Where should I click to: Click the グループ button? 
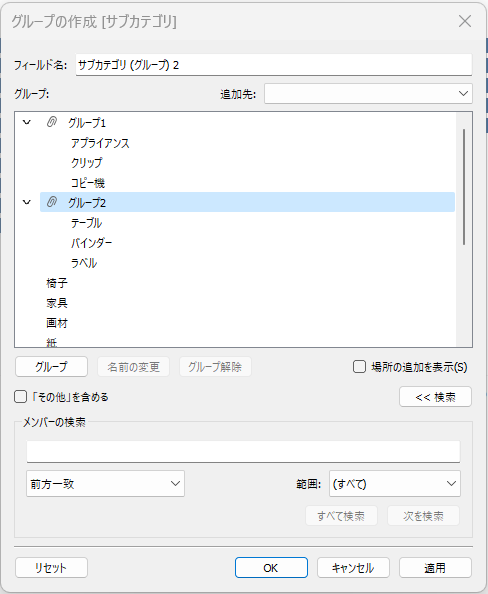52,367
